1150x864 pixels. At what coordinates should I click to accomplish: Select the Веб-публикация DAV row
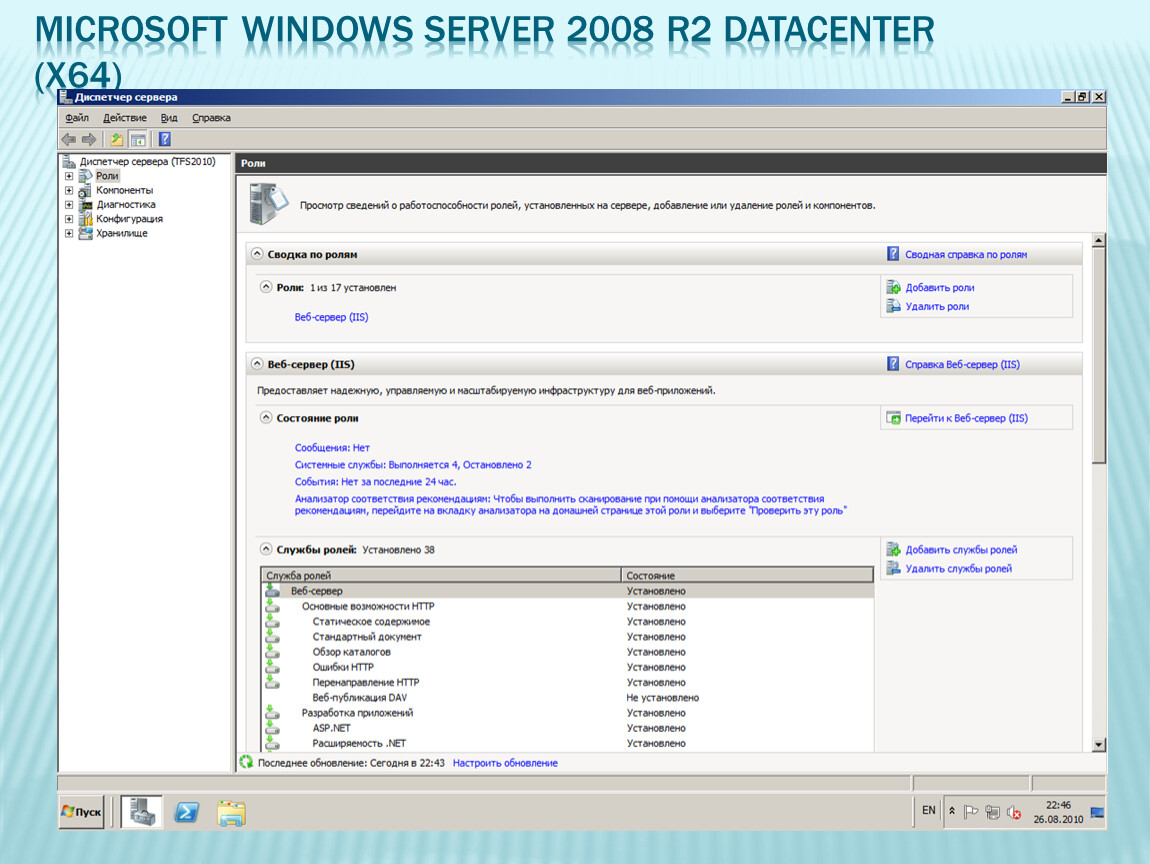coord(568,698)
